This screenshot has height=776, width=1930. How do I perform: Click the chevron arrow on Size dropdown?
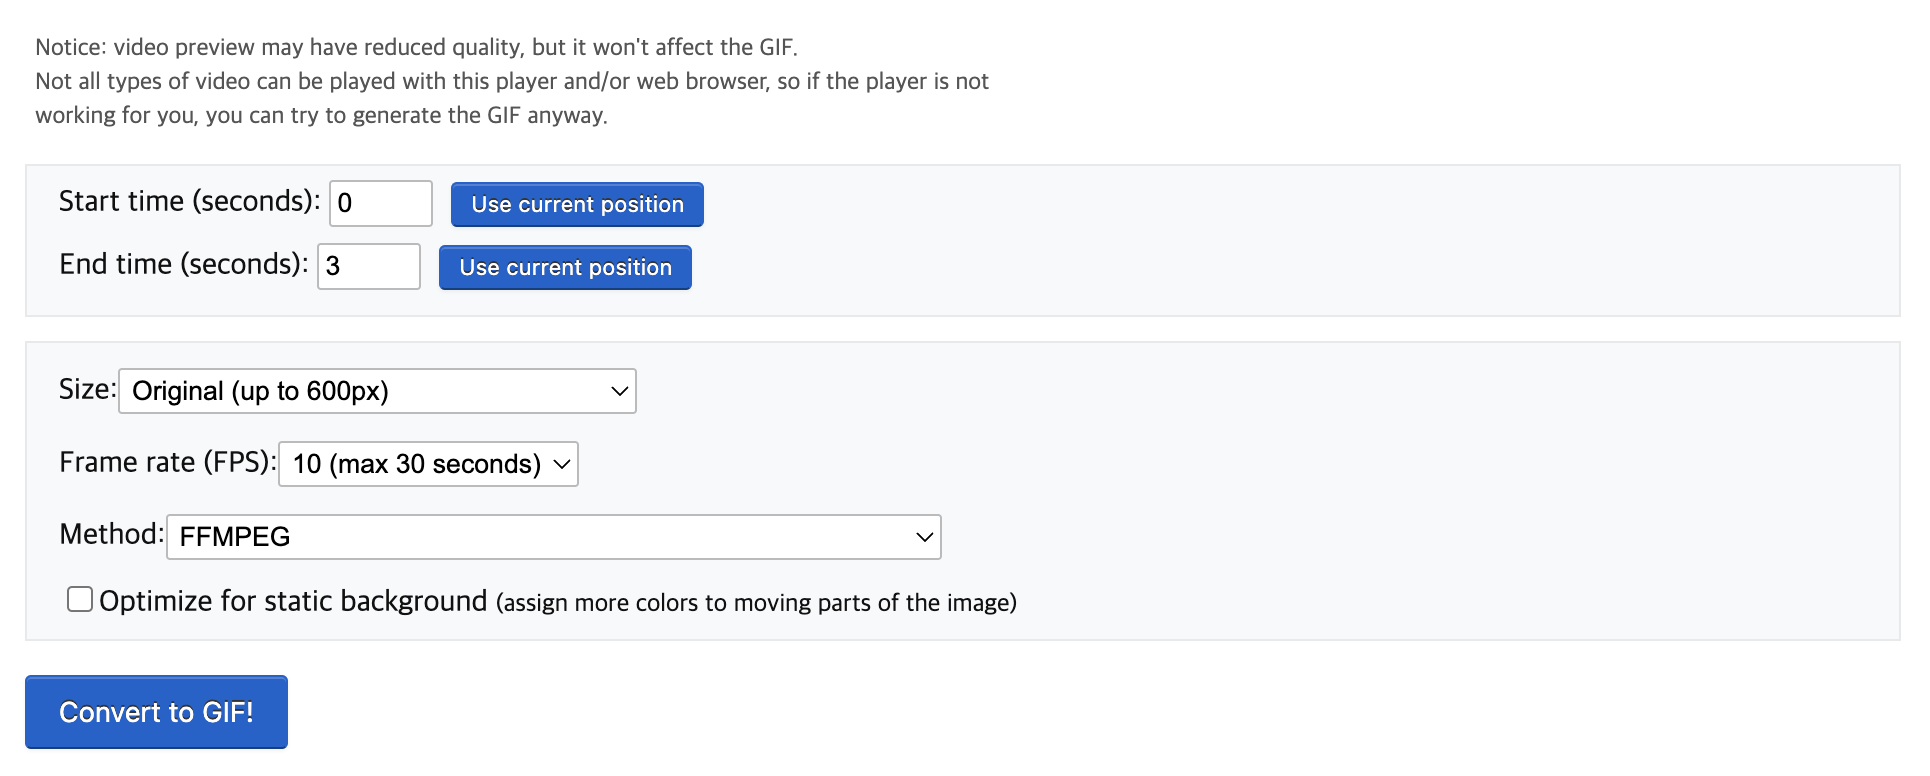pyautogui.click(x=619, y=391)
